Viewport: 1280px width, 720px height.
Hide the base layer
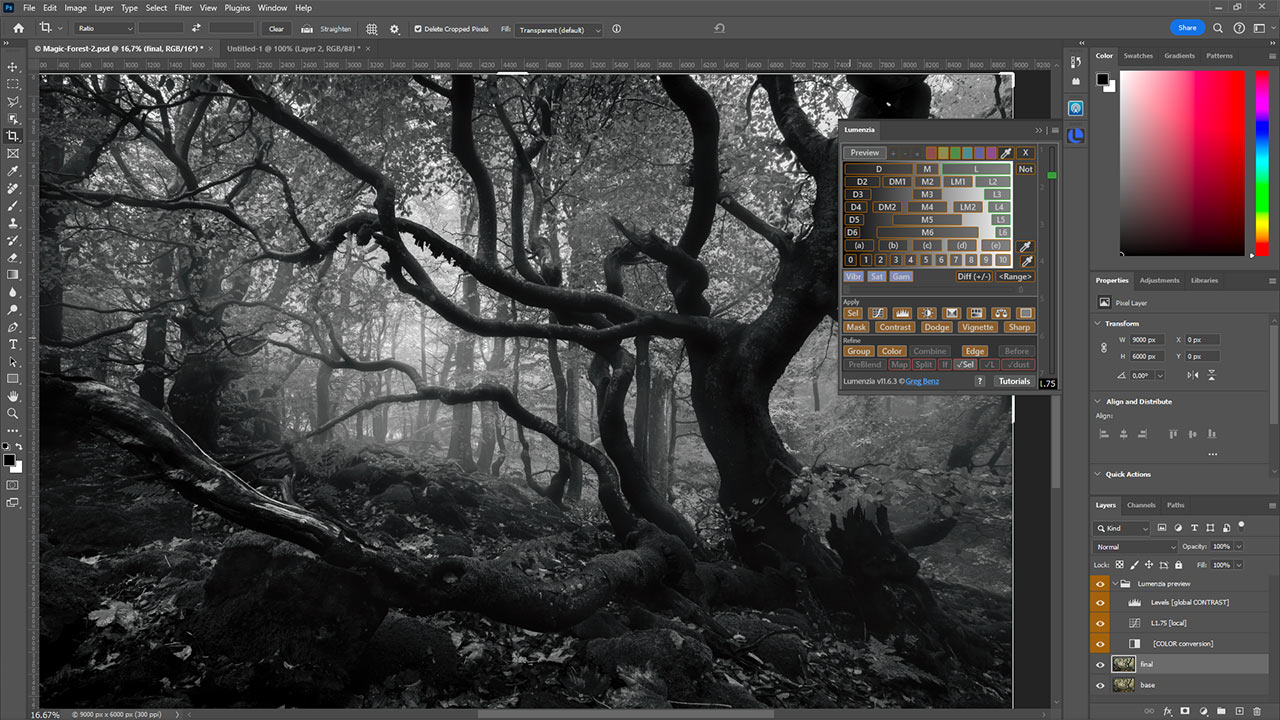coord(1100,685)
